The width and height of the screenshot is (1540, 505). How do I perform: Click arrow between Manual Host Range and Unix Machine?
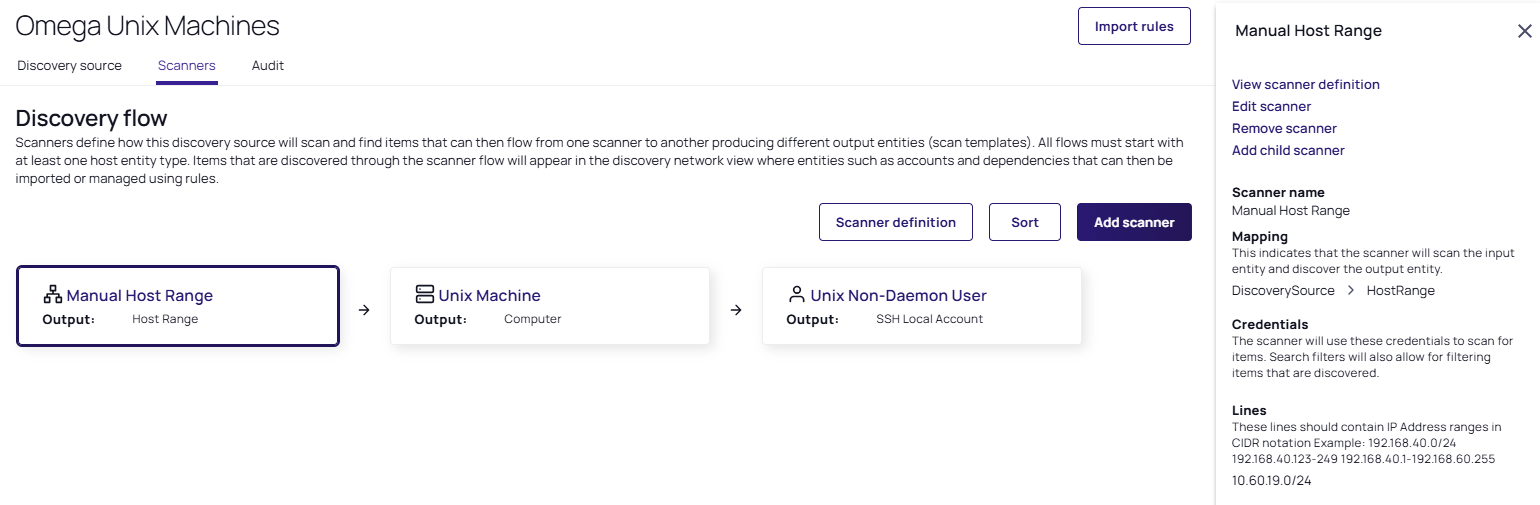364,310
